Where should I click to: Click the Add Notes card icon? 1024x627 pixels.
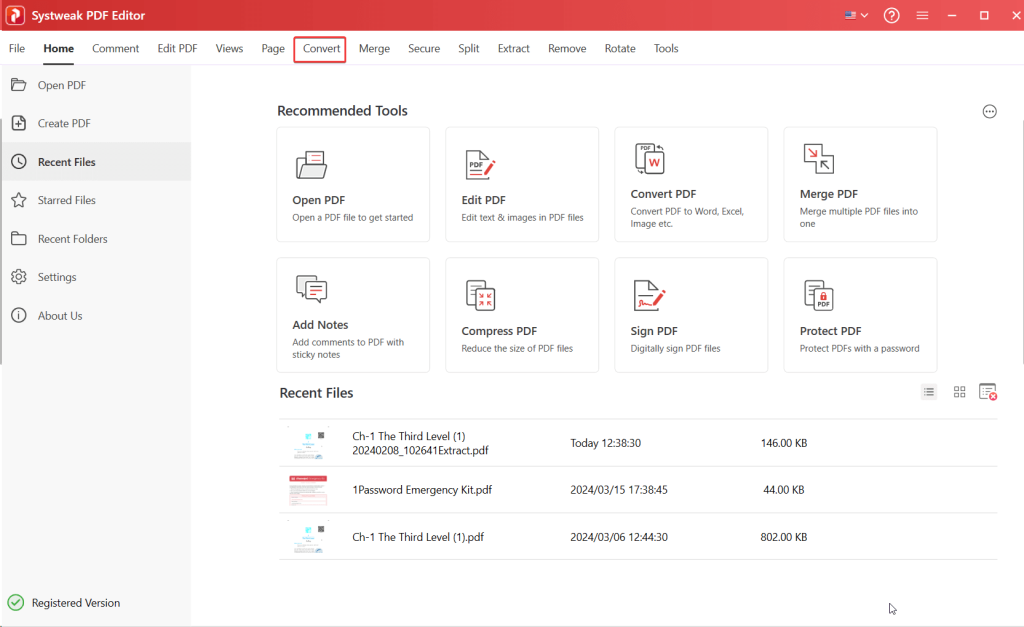[x=312, y=289]
